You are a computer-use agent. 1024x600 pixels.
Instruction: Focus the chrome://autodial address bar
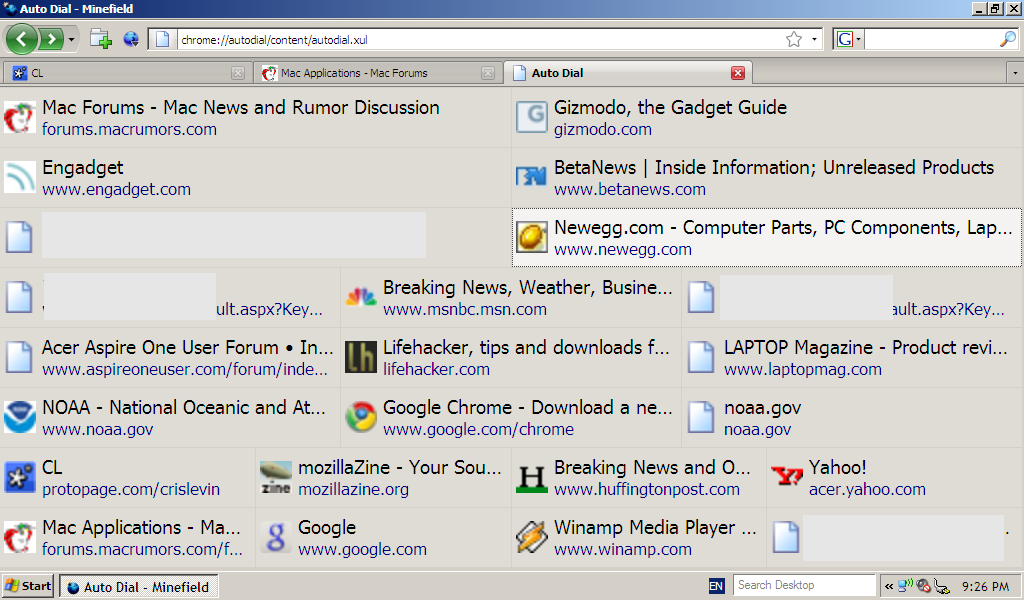479,40
